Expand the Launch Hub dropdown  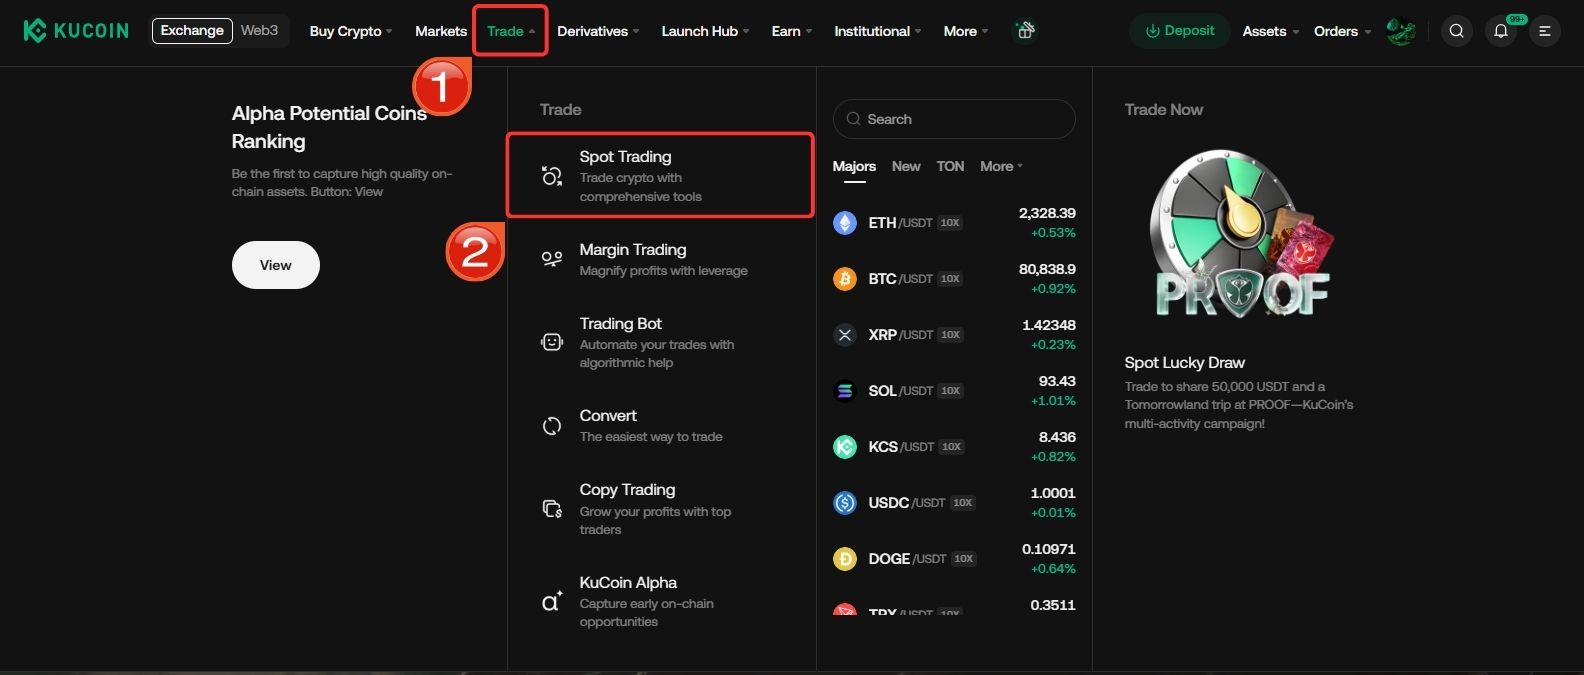tap(705, 31)
